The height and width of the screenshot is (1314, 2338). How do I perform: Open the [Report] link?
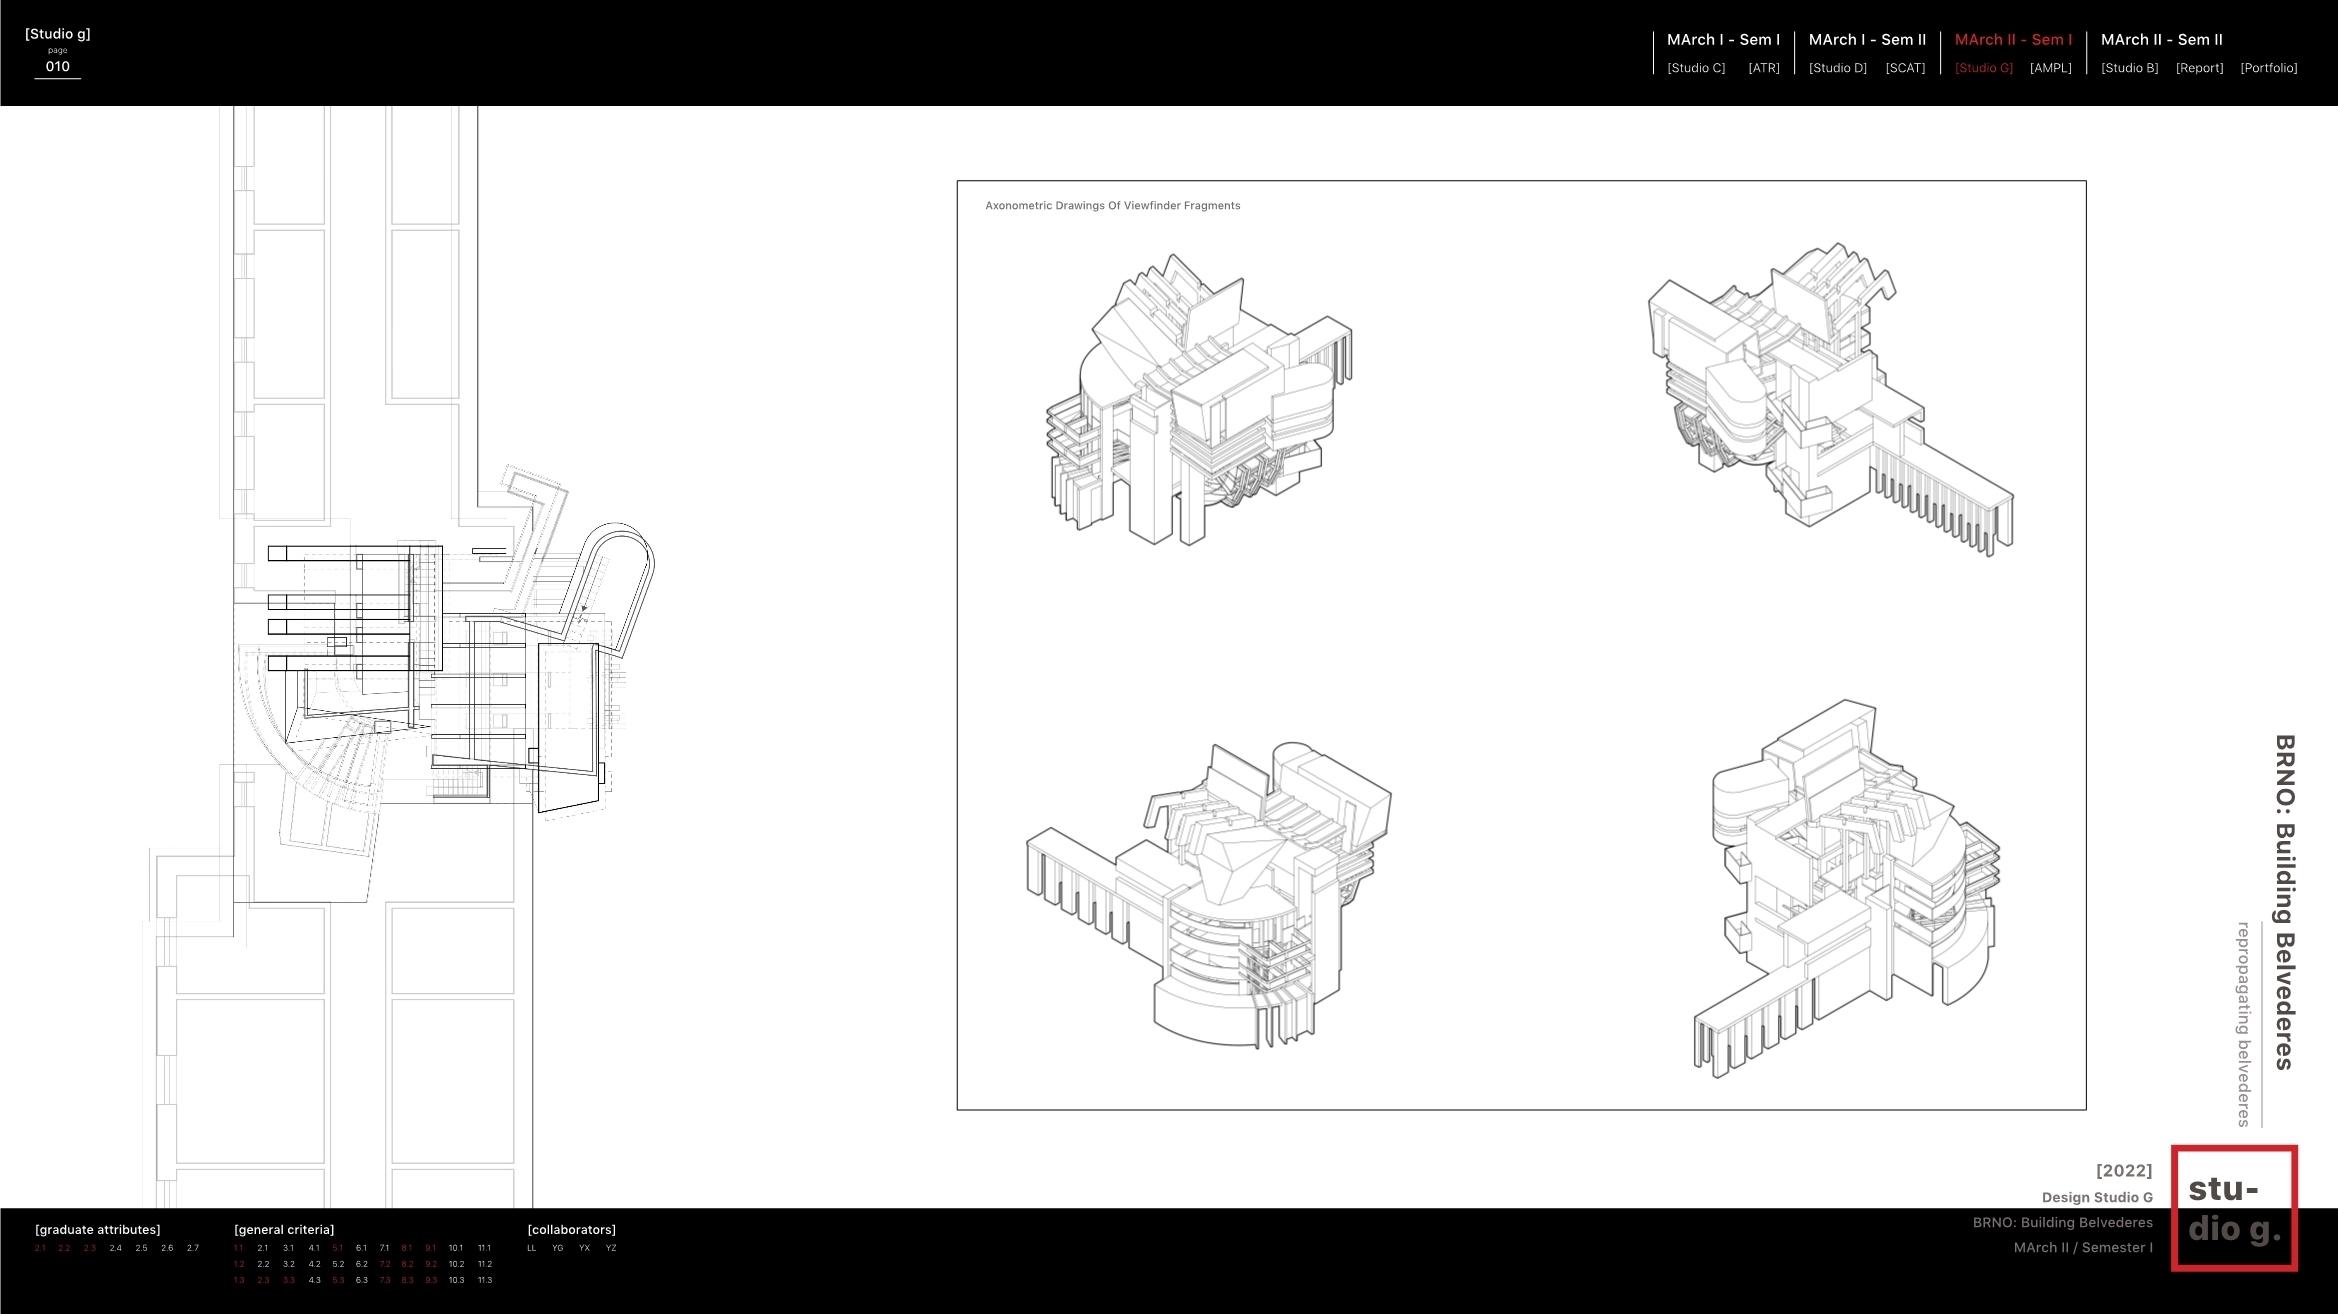tap(2199, 68)
